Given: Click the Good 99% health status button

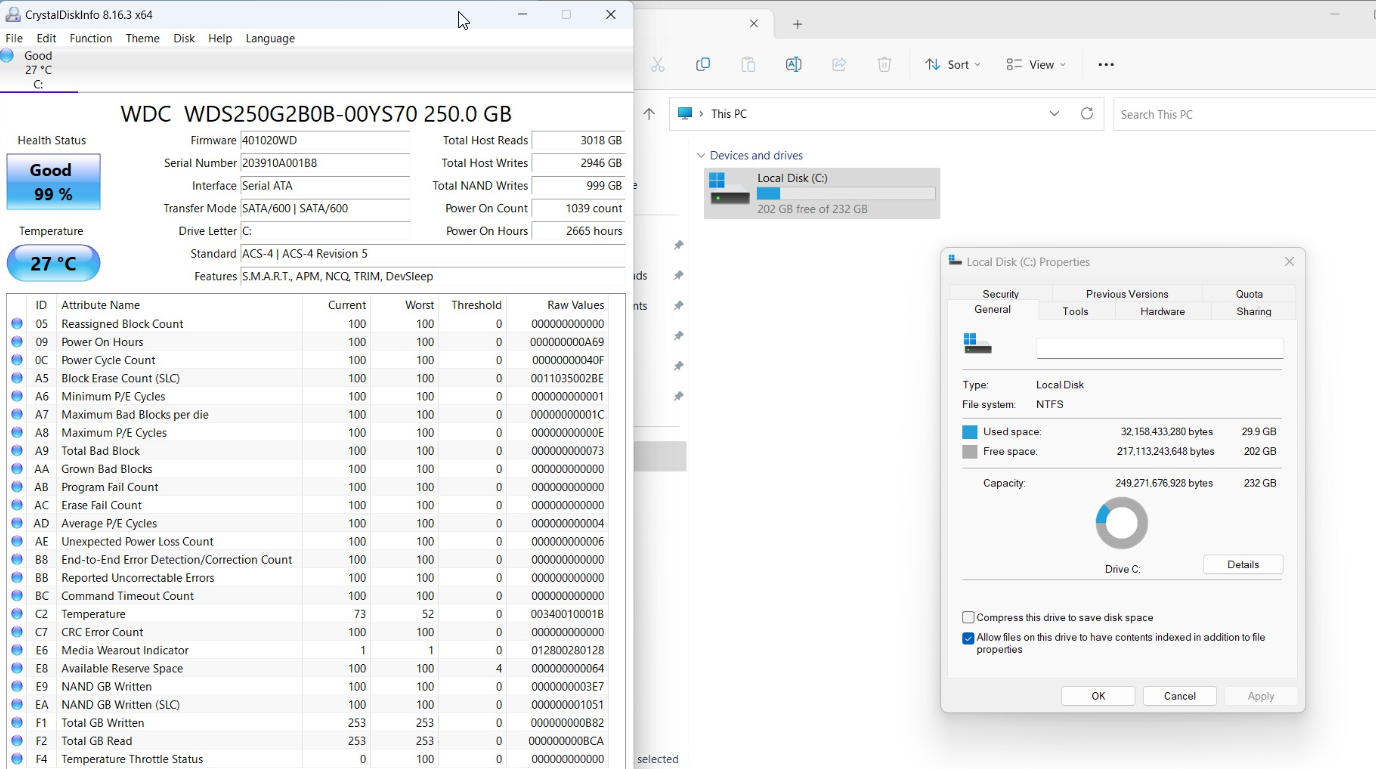Looking at the screenshot, I should coord(53,182).
